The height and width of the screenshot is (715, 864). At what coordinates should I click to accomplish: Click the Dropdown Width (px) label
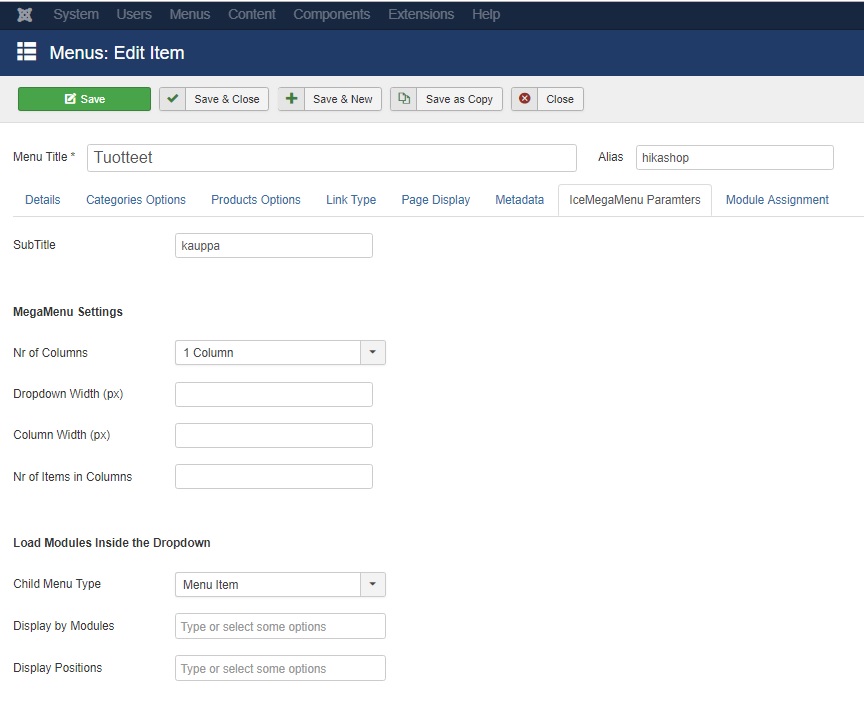tap(68, 394)
